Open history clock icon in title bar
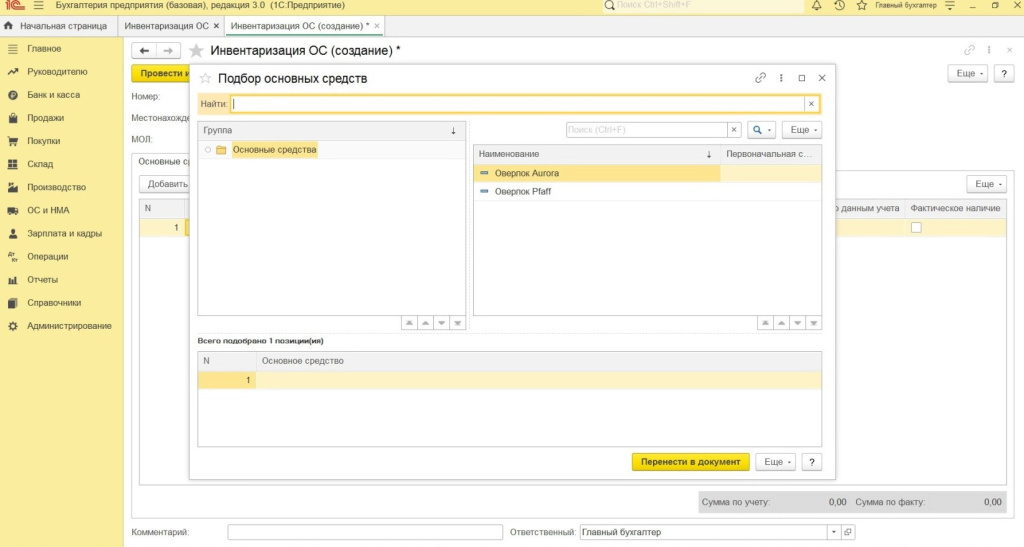Image resolution: width=1024 pixels, height=547 pixels. coord(839,5)
